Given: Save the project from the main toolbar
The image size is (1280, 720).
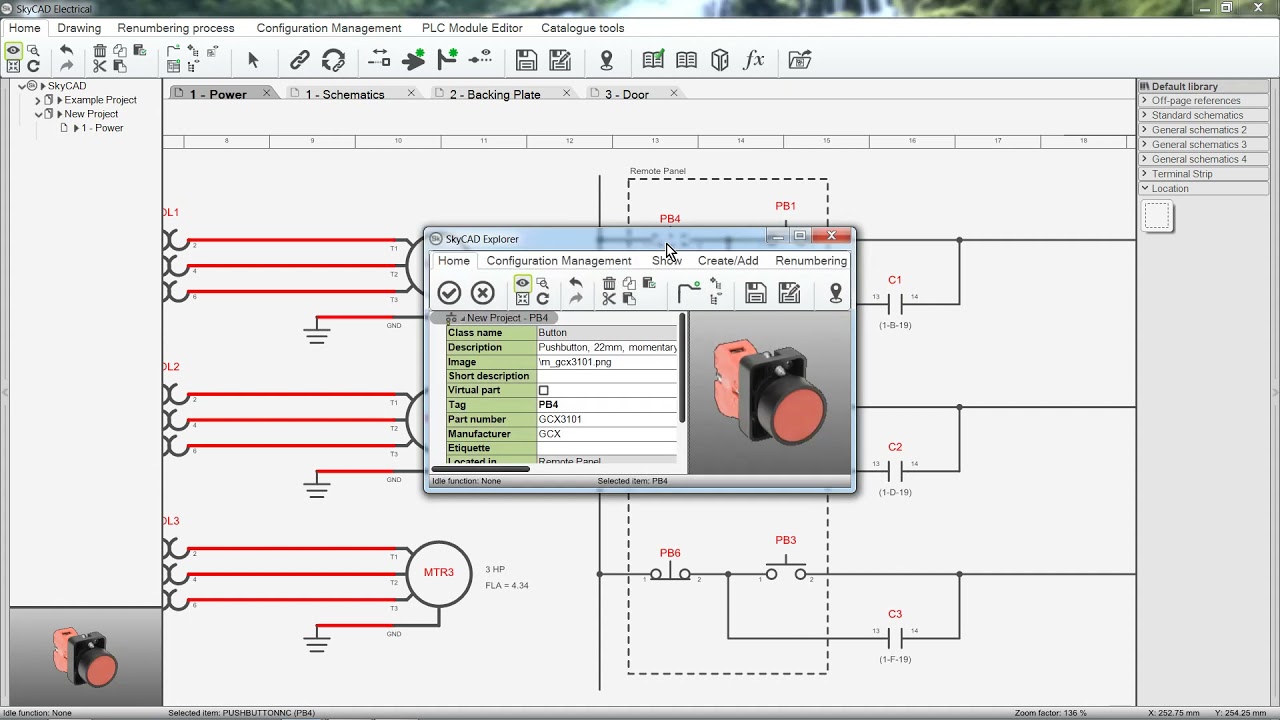Looking at the screenshot, I should [x=527, y=61].
